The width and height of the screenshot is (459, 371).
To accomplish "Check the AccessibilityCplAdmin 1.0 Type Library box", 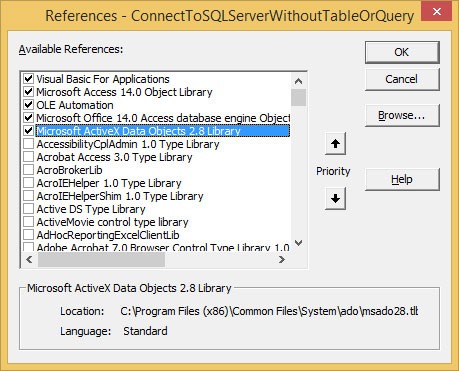I will pyautogui.click(x=29, y=144).
